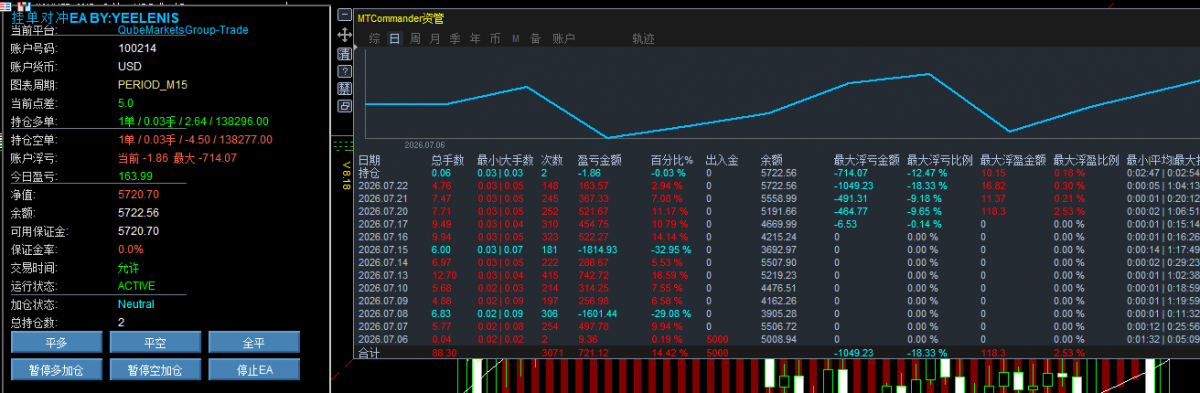Select the 2026.07.10 row date
This screenshot has width=1200, height=393.
pyautogui.click(x=383, y=288)
